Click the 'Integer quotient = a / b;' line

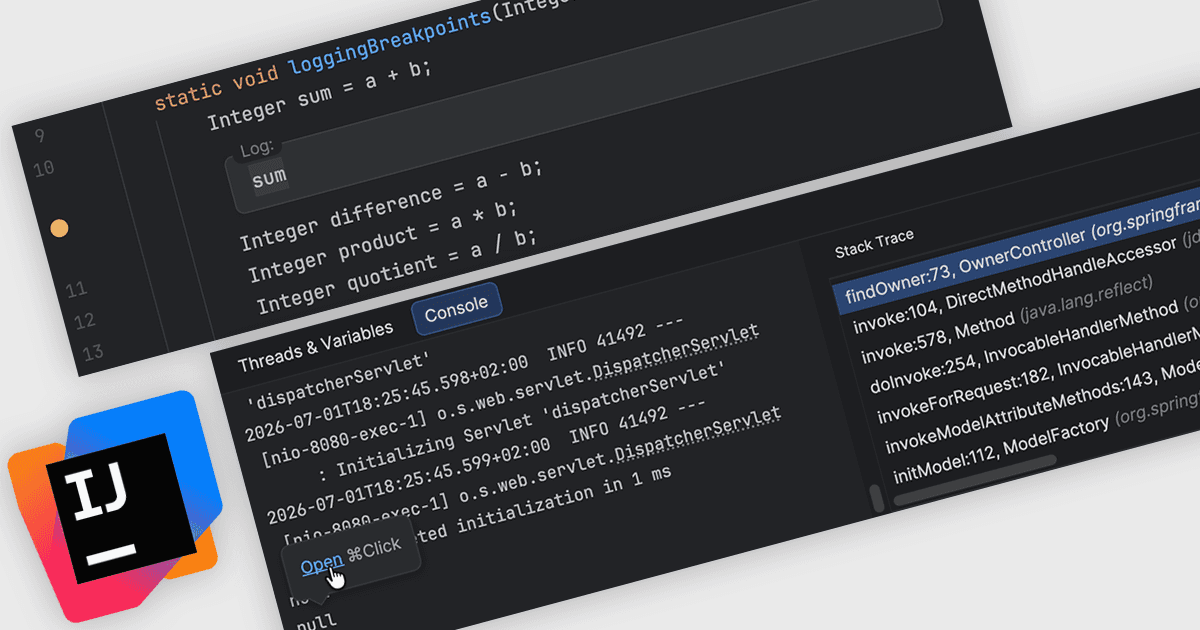(x=396, y=271)
